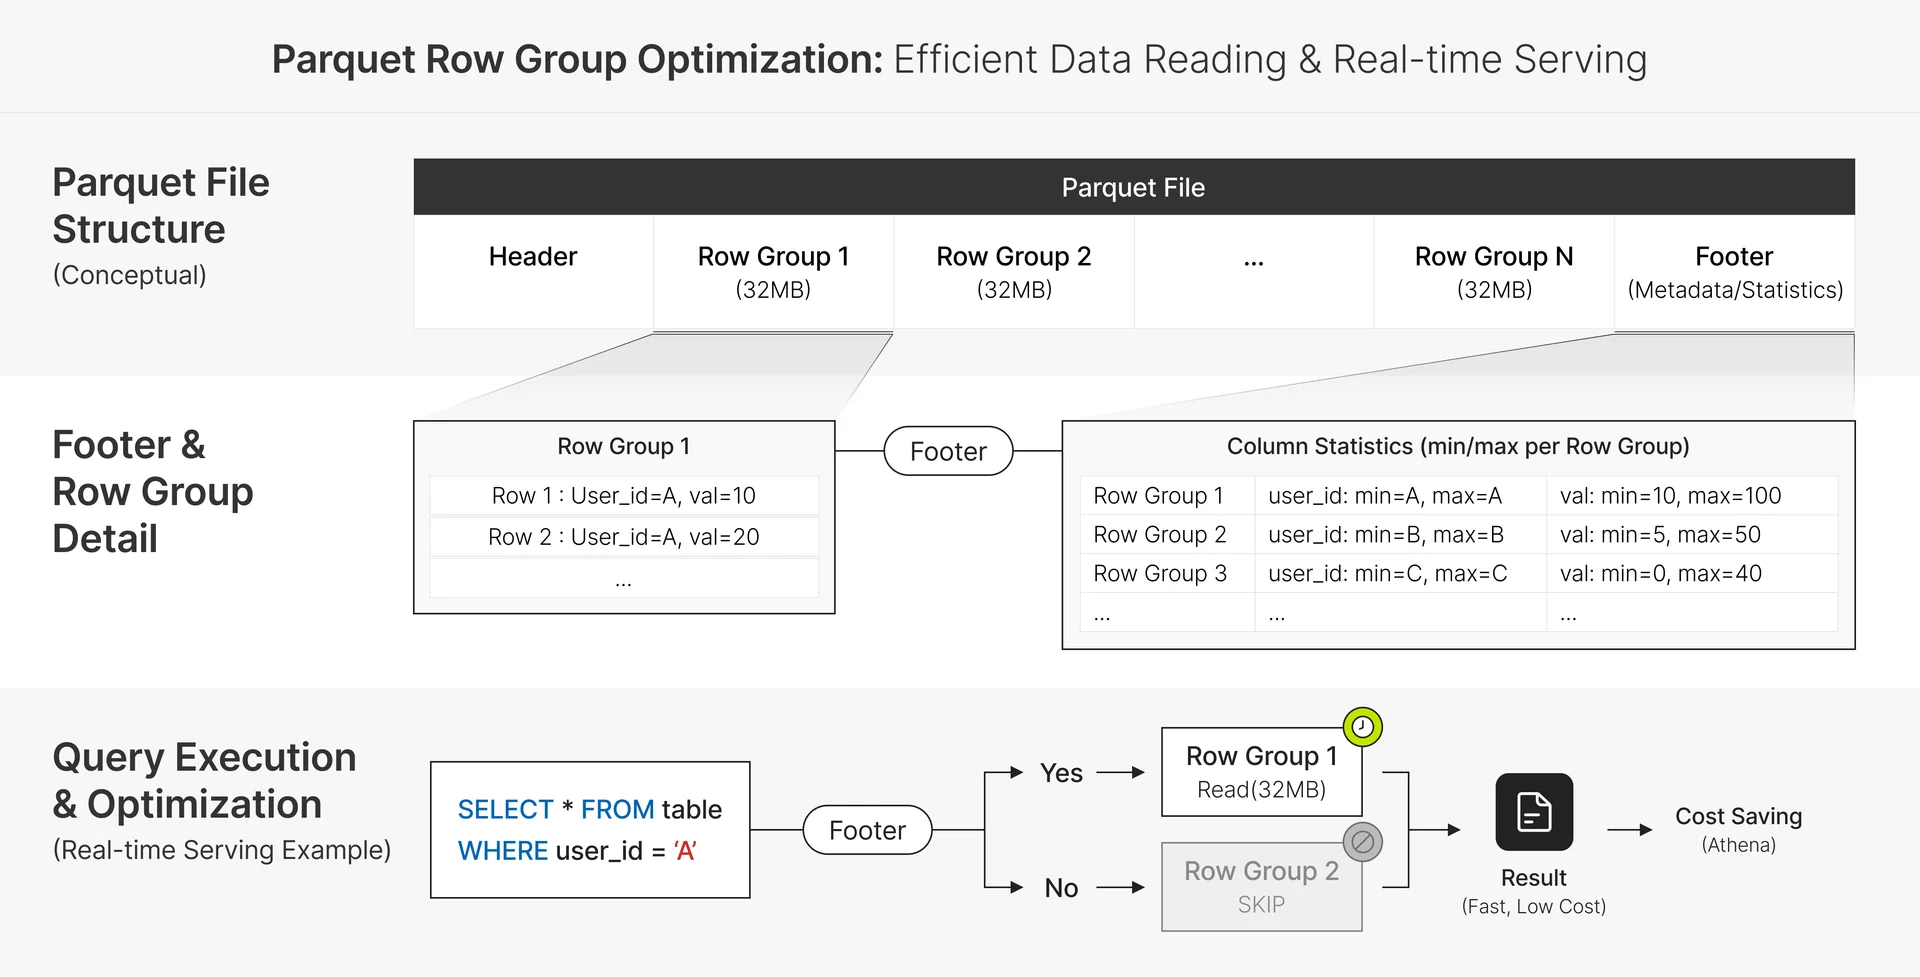Click the gray skip icon on Row Group 2
The image size is (1920, 977).
click(1362, 842)
